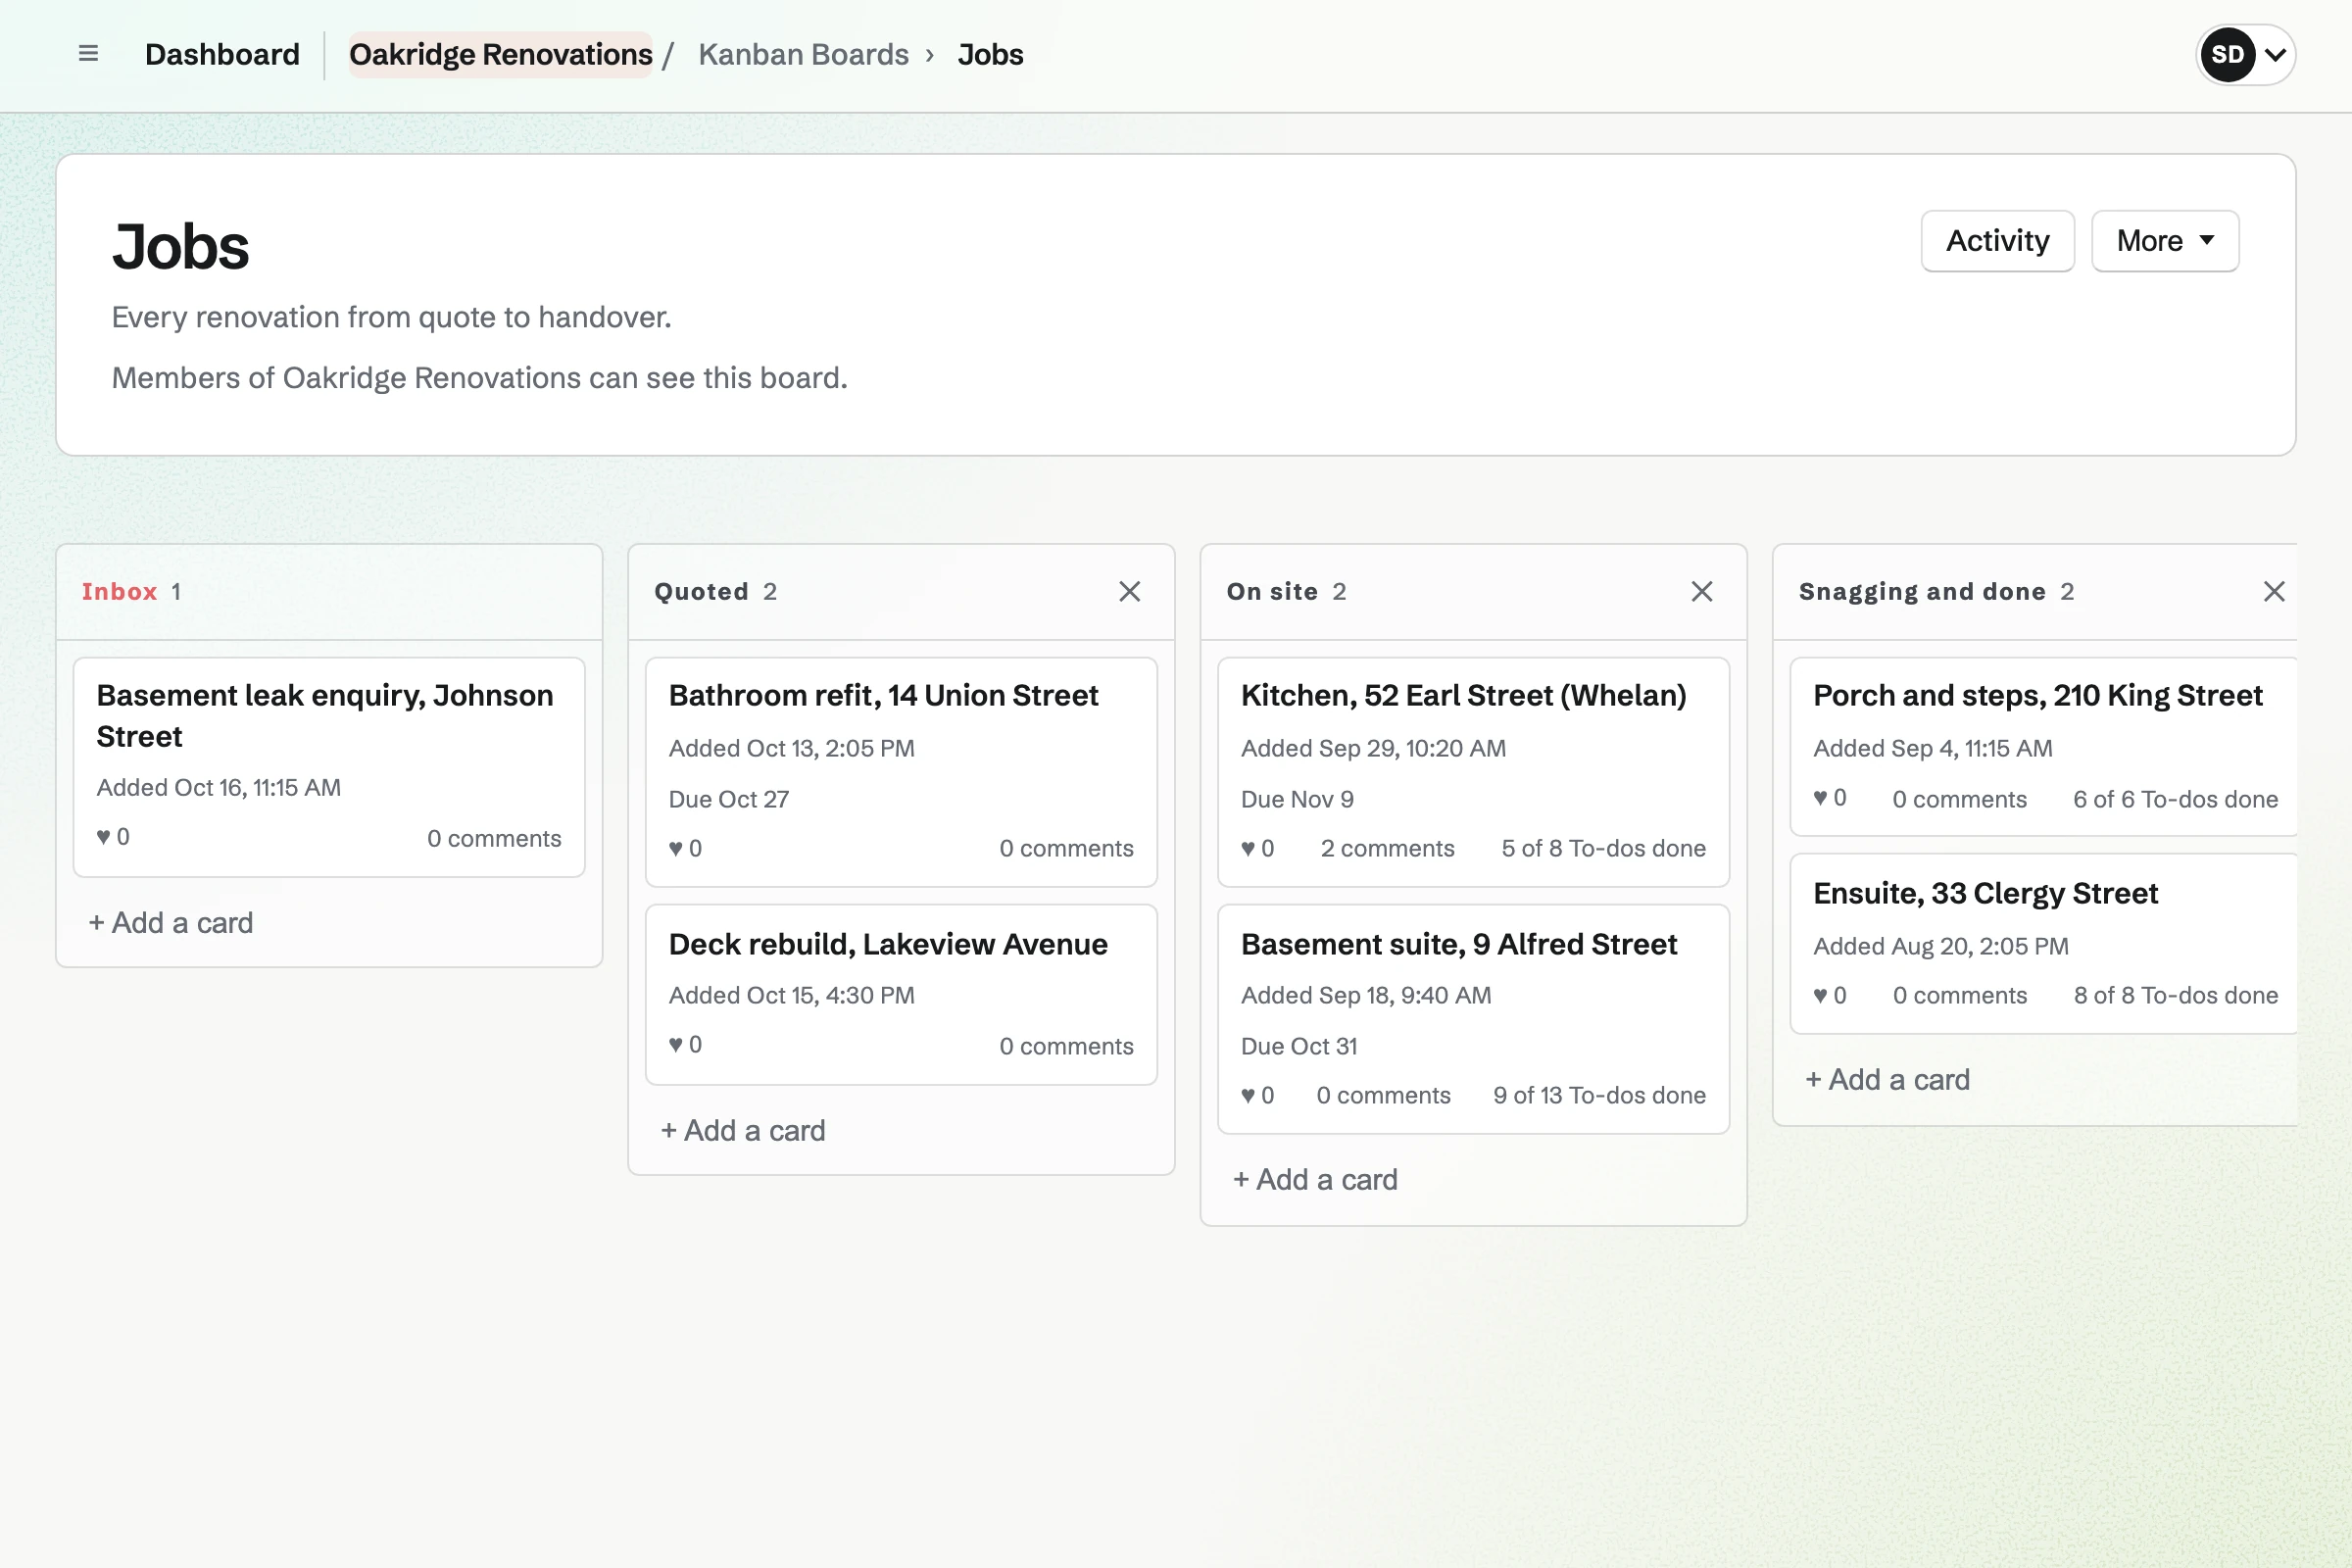Viewport: 2352px width, 1568px height.
Task: Boost heart on Deck rebuild card
Action: [685, 1045]
